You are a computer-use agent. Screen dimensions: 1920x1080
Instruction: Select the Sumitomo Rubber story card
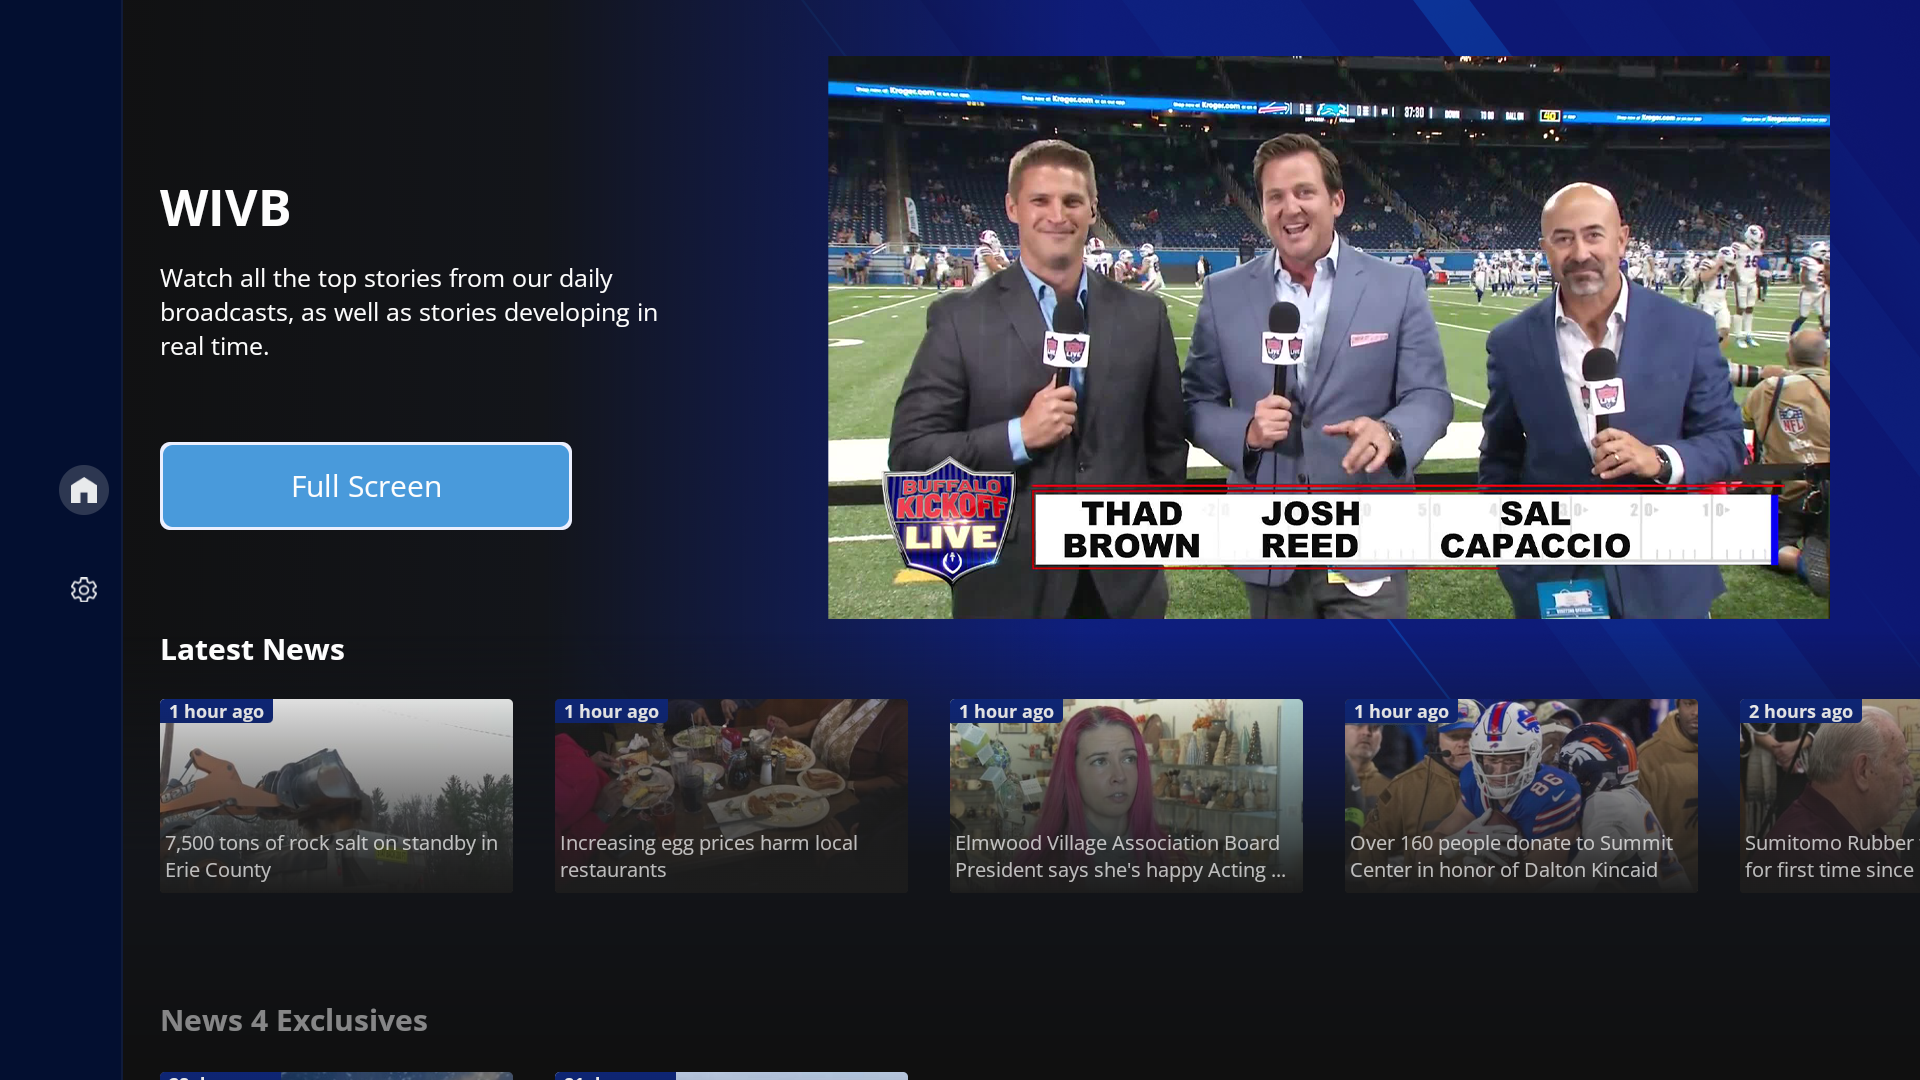point(1829,795)
